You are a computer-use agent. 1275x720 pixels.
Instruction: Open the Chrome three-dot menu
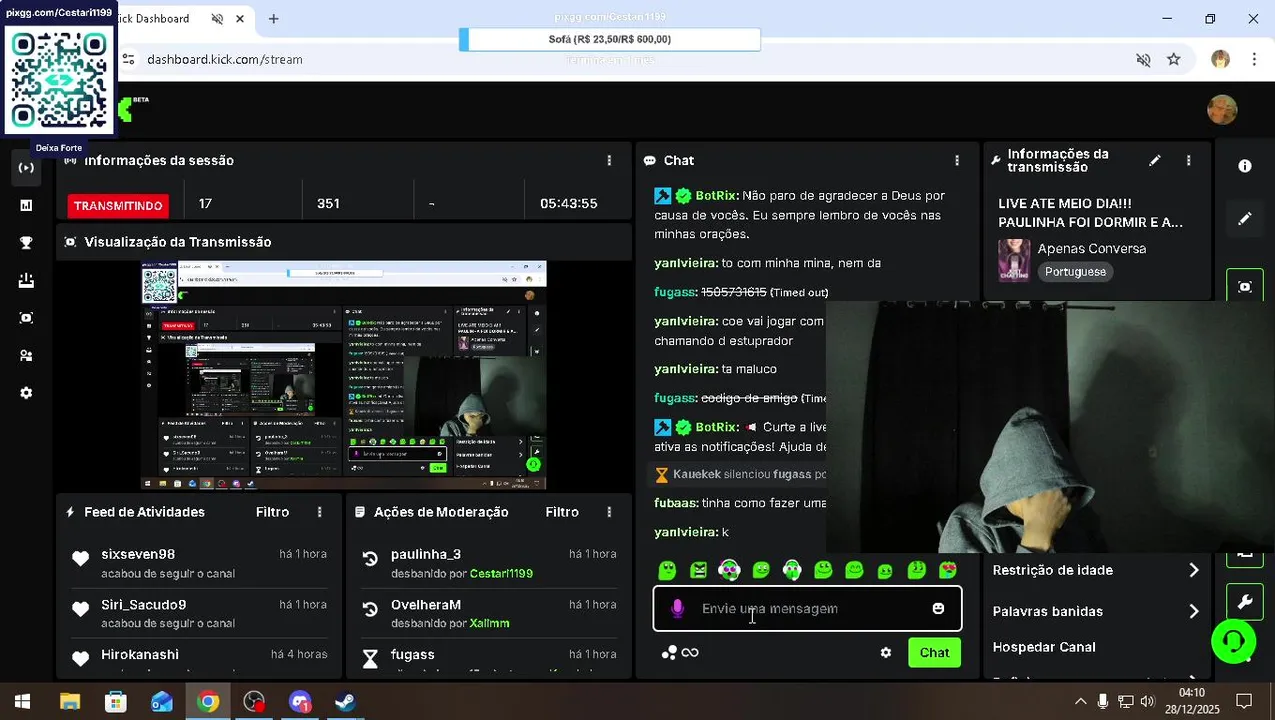pos(1254,60)
